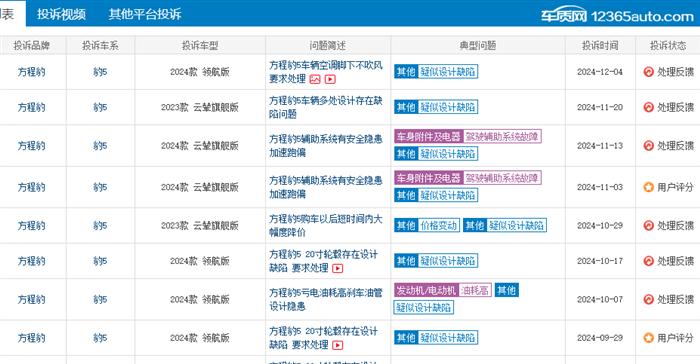Switch to the 其他平台投诉 tab

coord(145,14)
